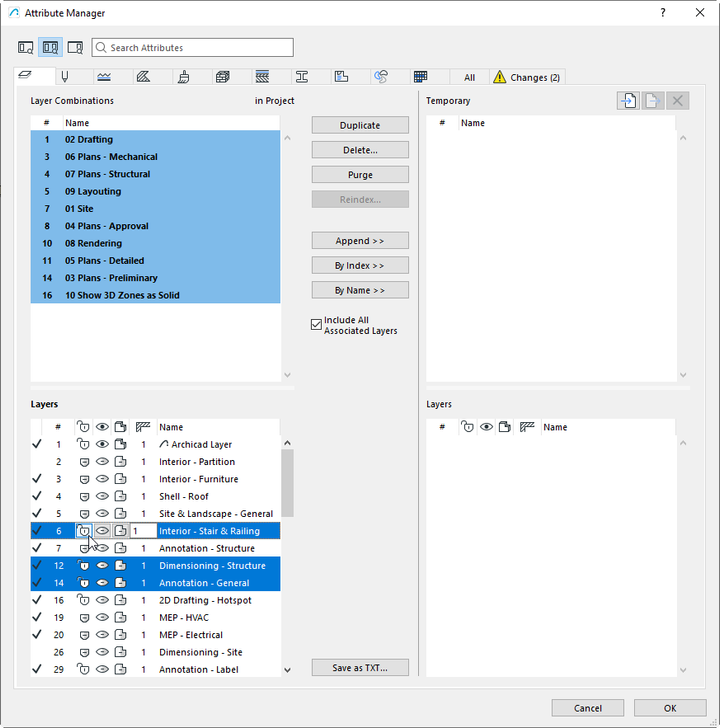Open the dialog help question mark

[663, 13]
